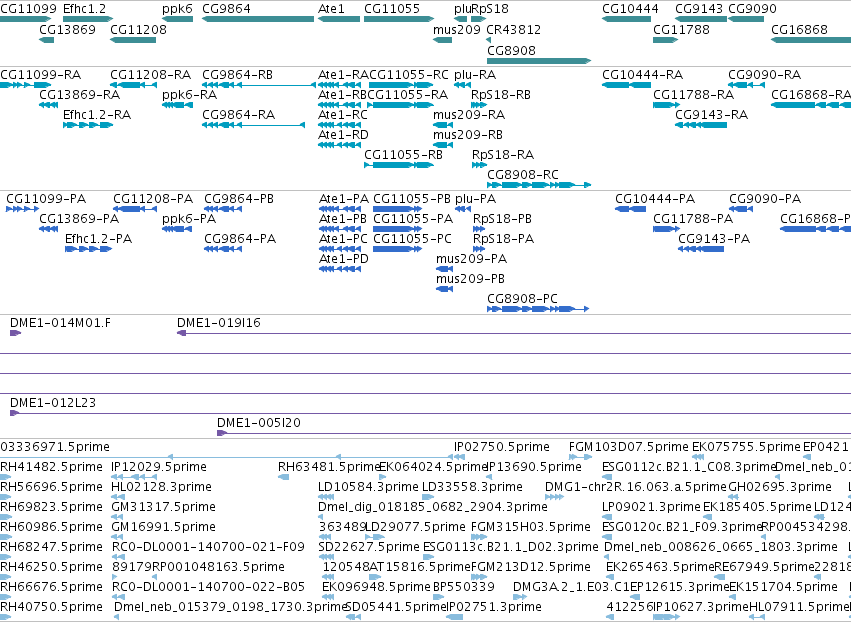
Task: Click the CG13869 gene label
Action: (67, 29)
